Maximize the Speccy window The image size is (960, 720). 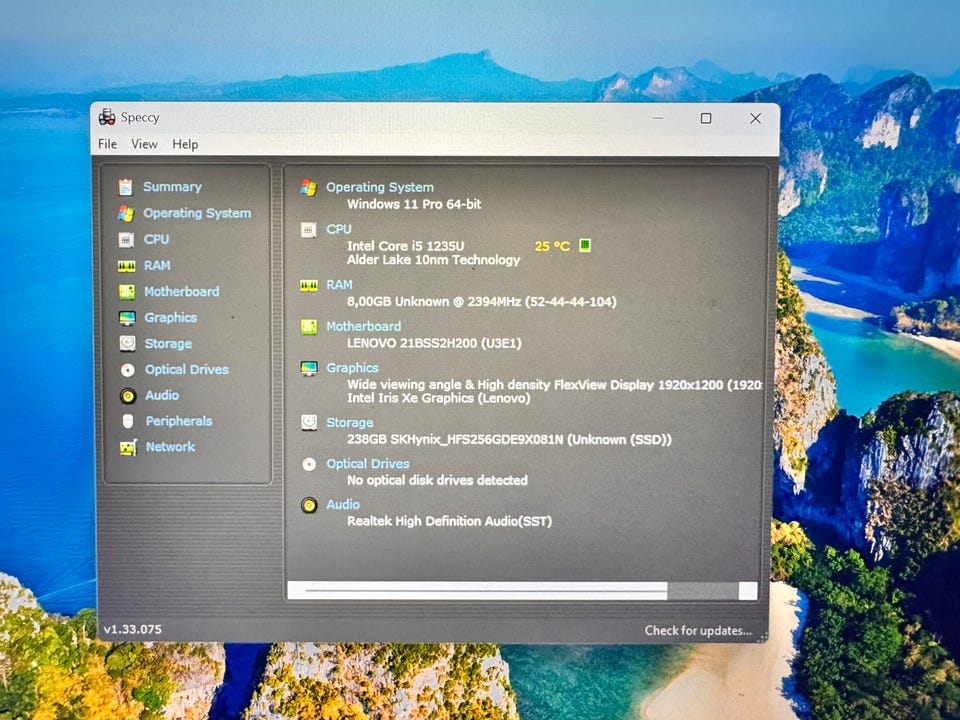coord(706,118)
